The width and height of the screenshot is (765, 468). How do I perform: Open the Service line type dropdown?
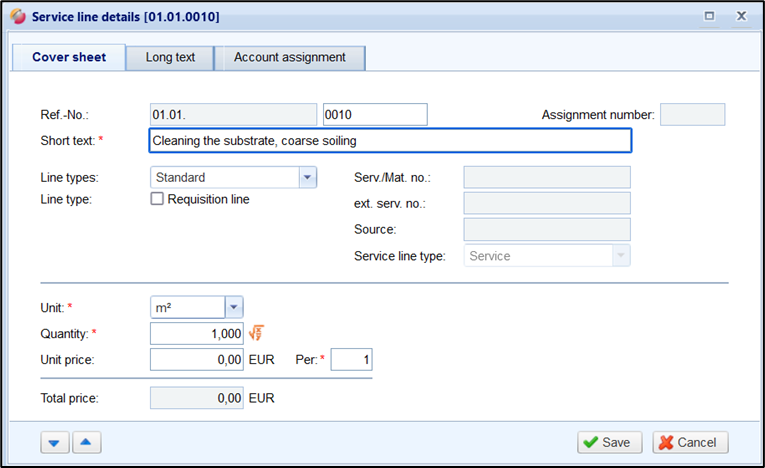click(621, 256)
